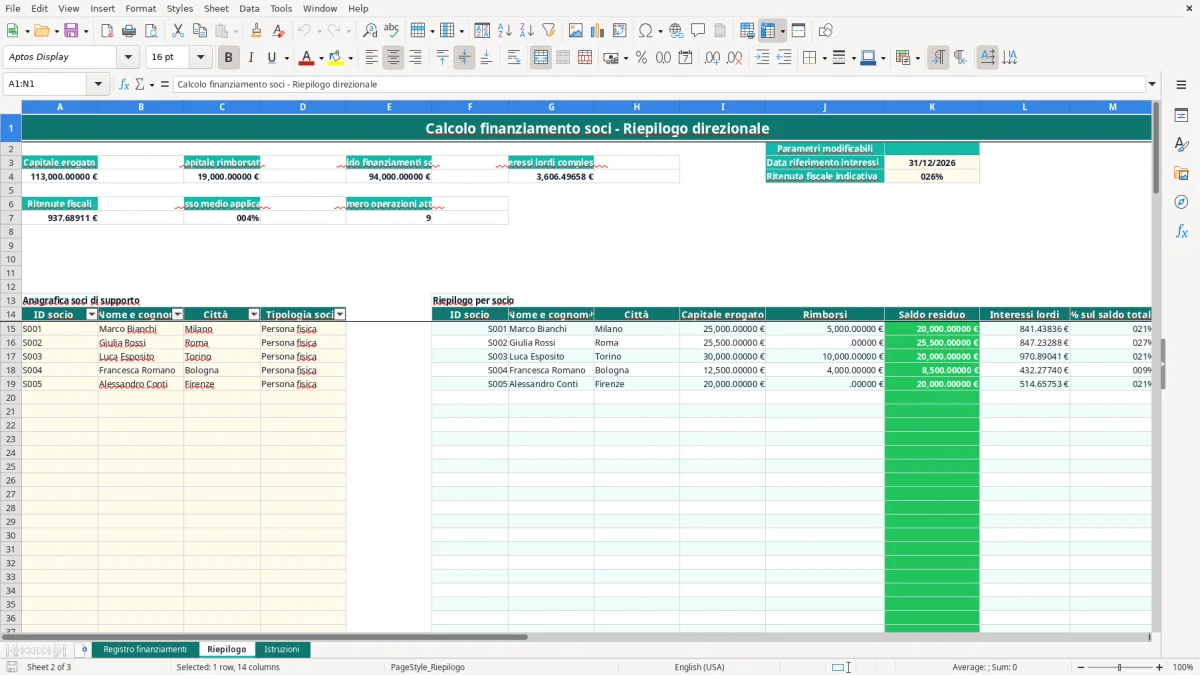Click the status bar language 'English (USA)'
Screen dimensions: 1200x675
pyautogui.click(x=700, y=667)
